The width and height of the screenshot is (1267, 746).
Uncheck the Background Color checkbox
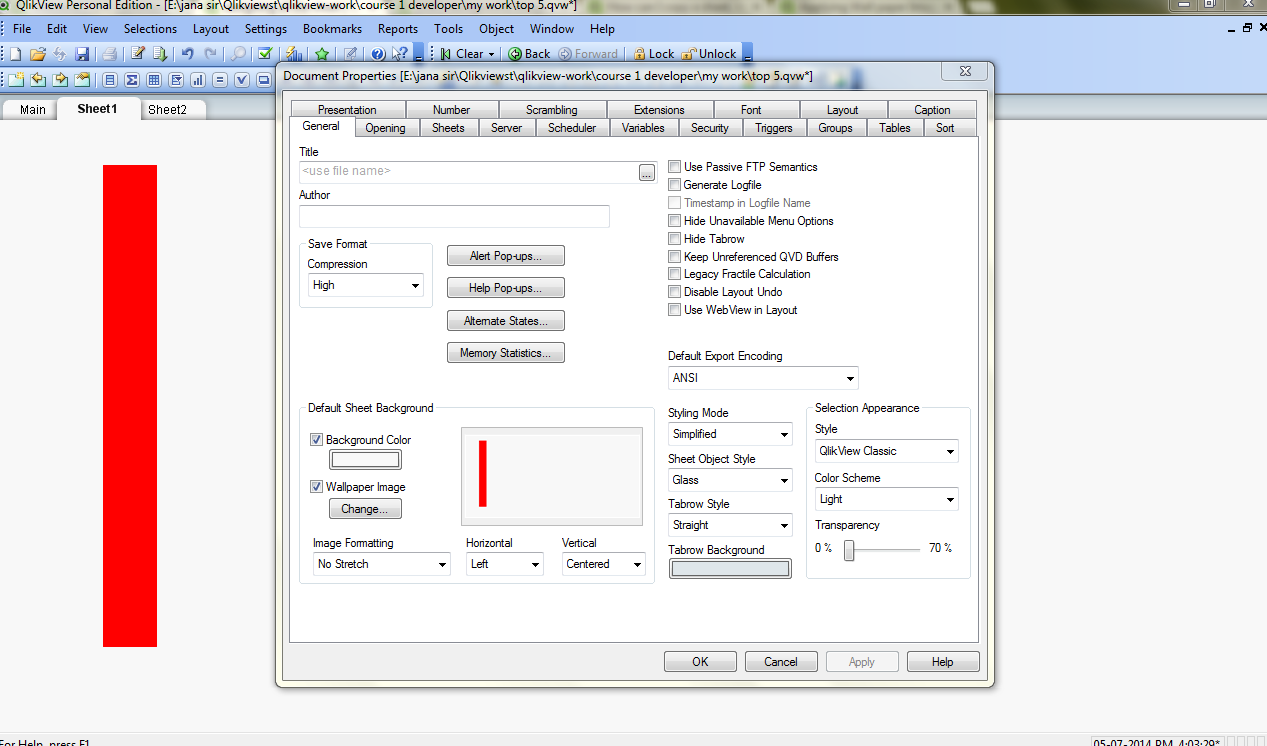(x=316, y=440)
